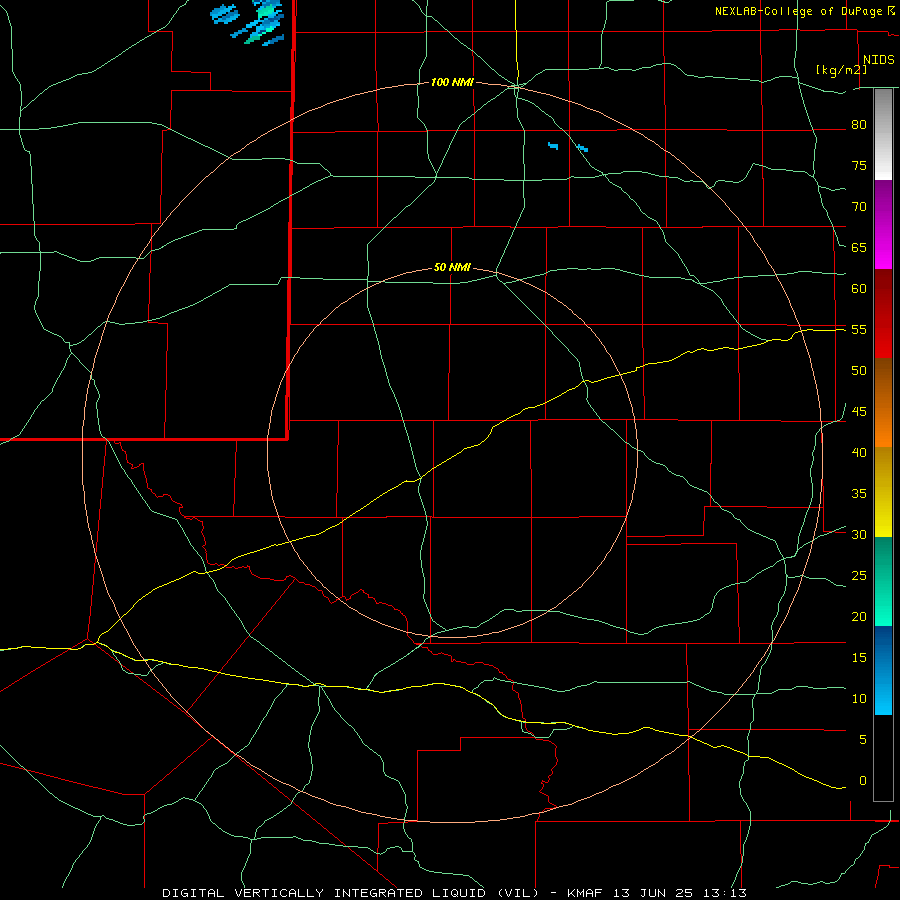Click the 55 tick label on the scale
The width and height of the screenshot is (900, 900).
(859, 329)
